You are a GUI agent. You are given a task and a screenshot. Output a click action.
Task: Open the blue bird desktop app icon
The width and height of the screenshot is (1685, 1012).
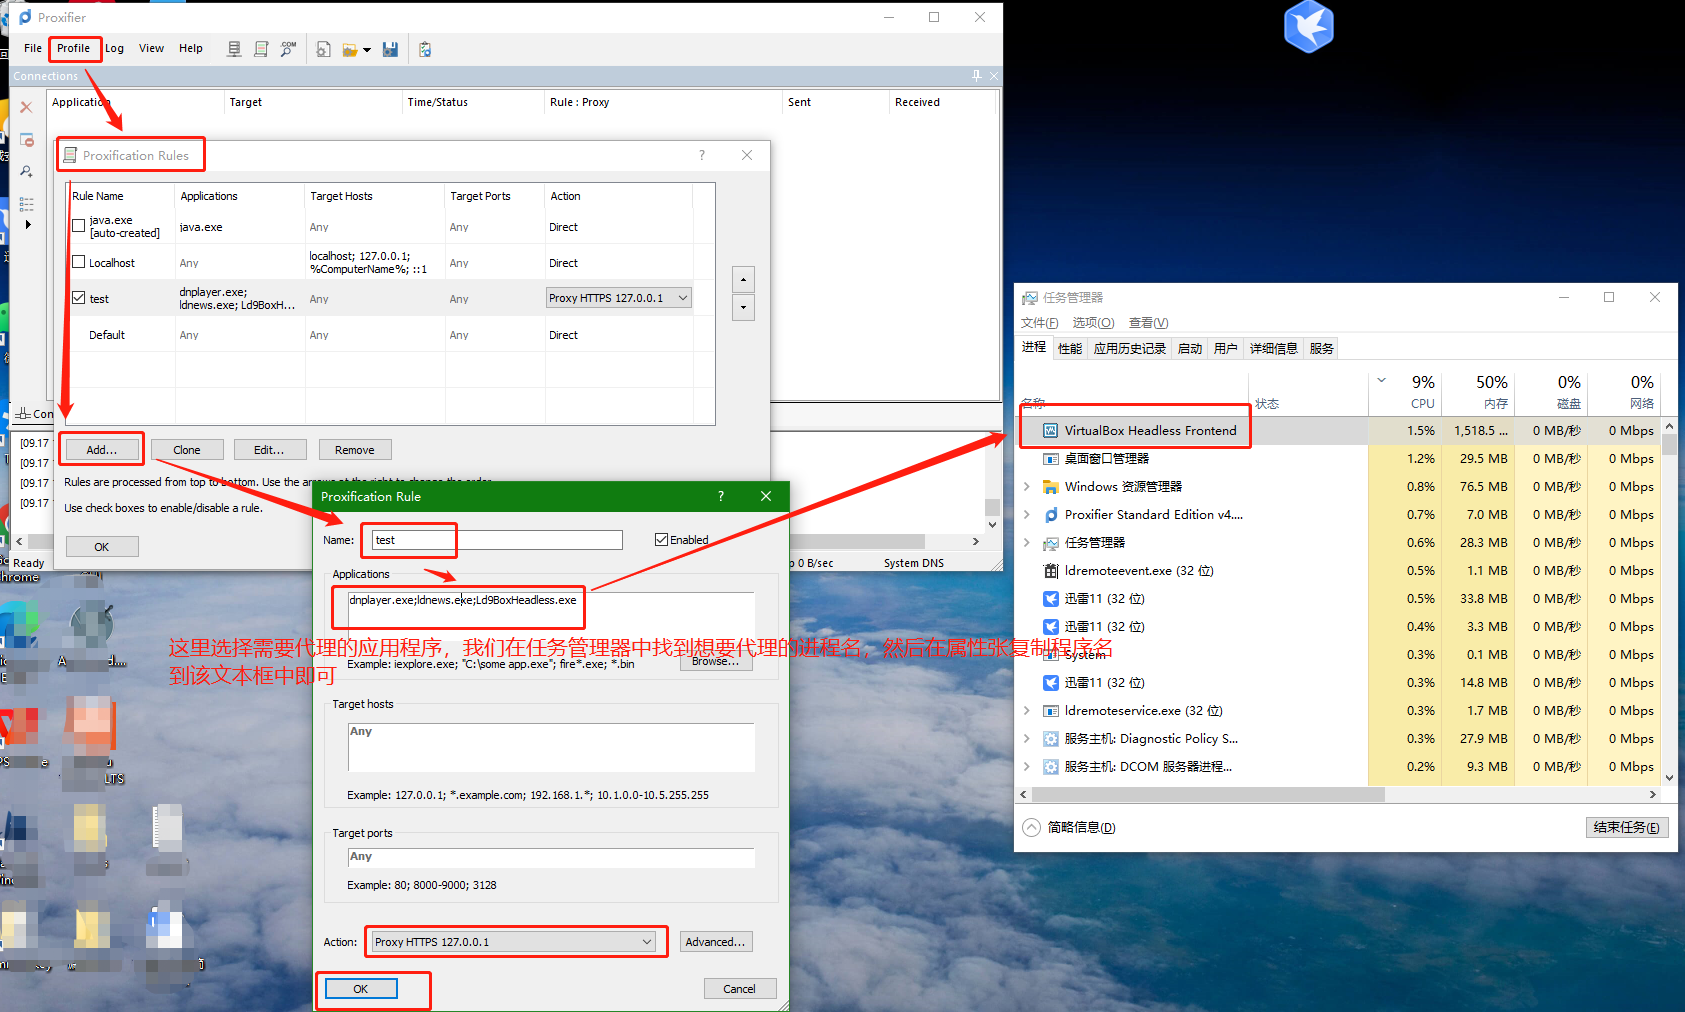[1308, 26]
